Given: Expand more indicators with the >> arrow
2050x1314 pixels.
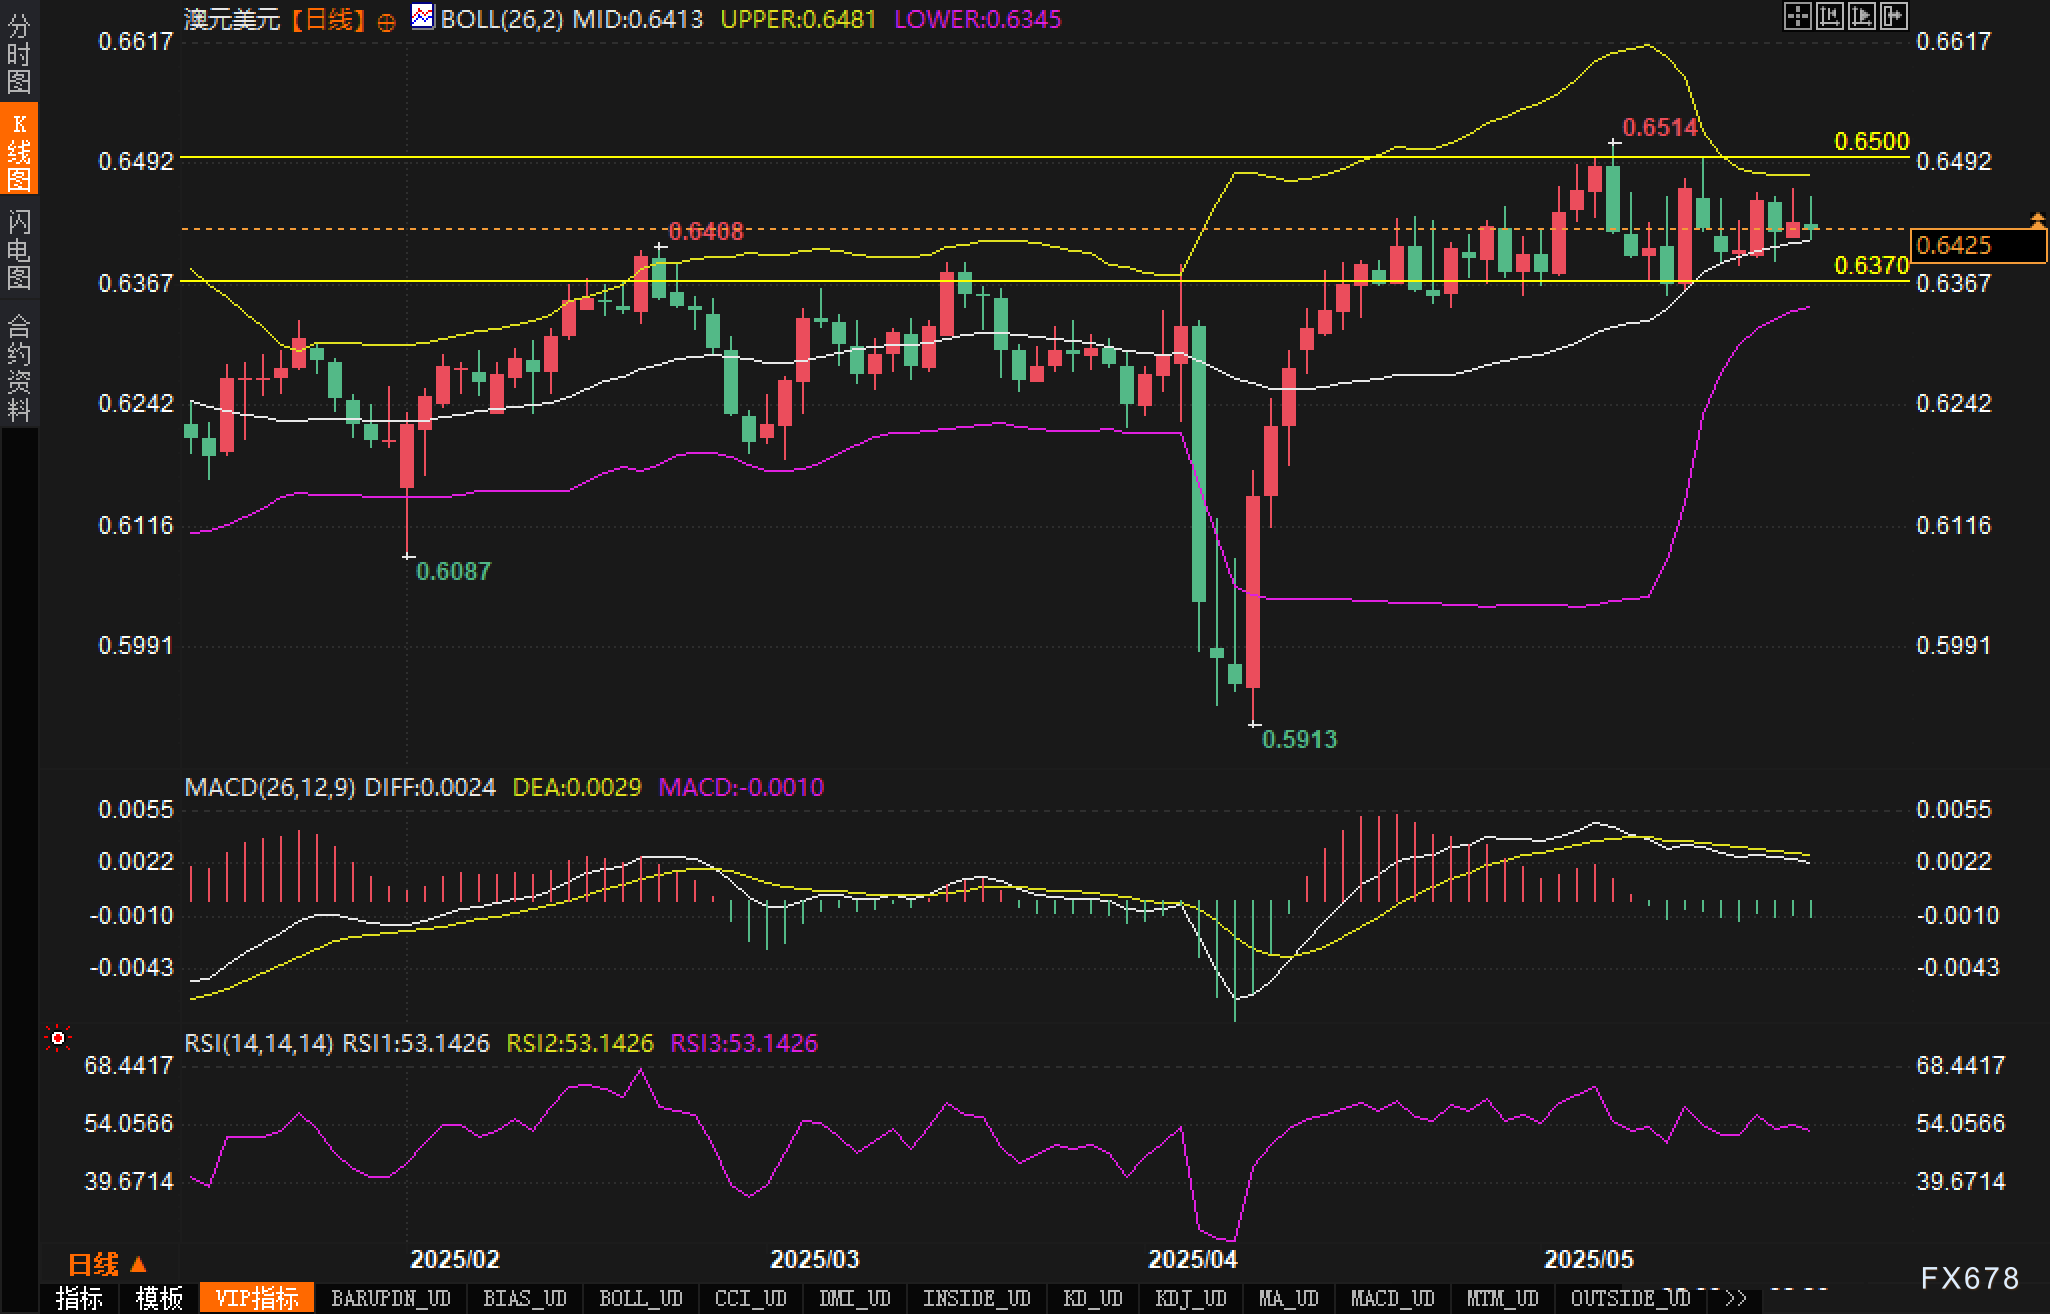Looking at the screenshot, I should coord(1735,1299).
